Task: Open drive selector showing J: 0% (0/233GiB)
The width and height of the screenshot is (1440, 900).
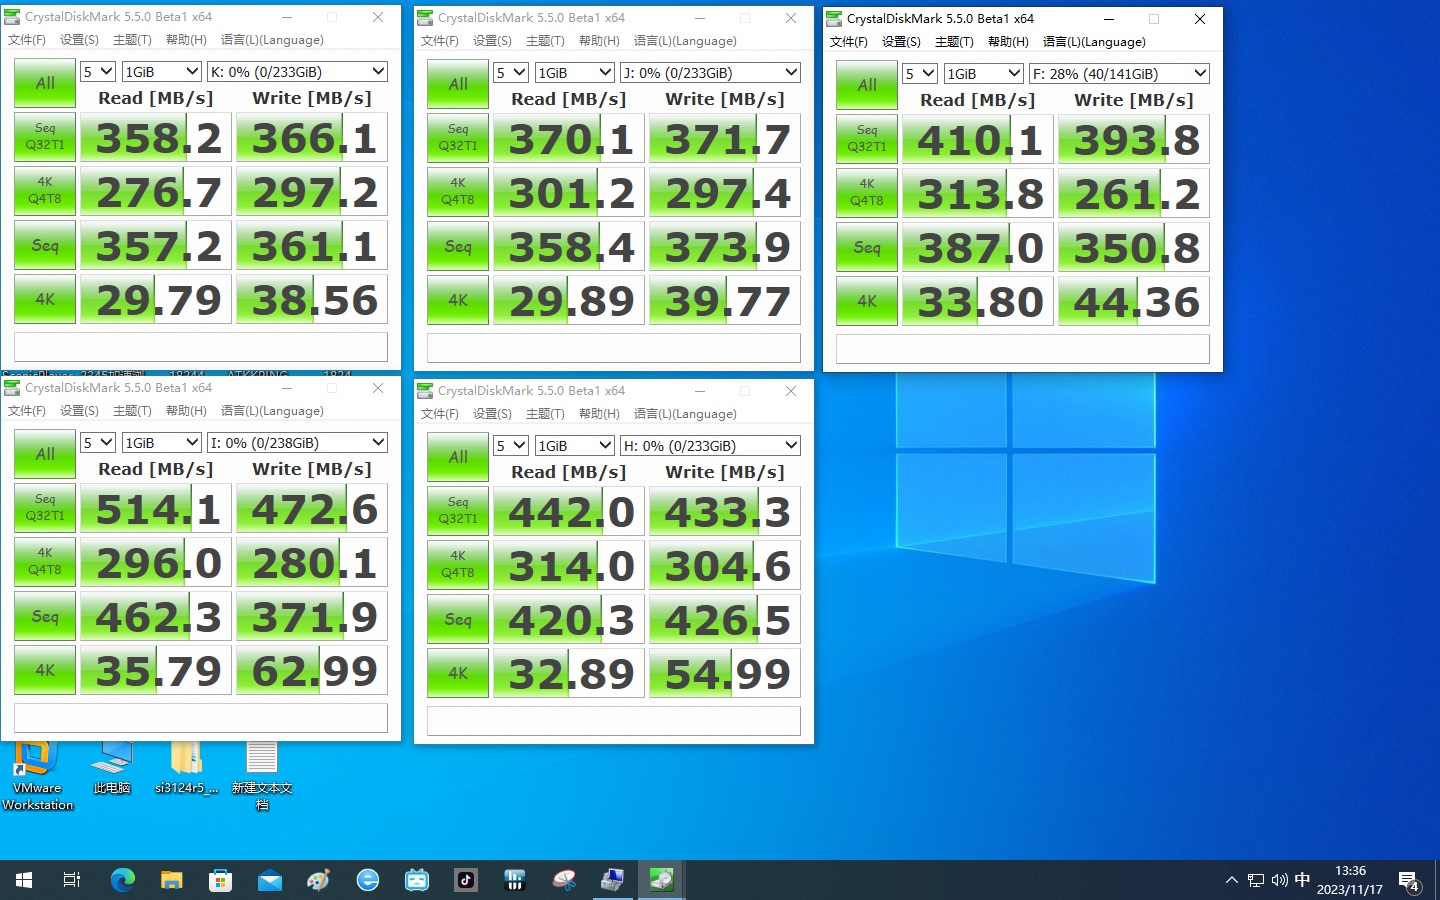Action: pos(710,73)
